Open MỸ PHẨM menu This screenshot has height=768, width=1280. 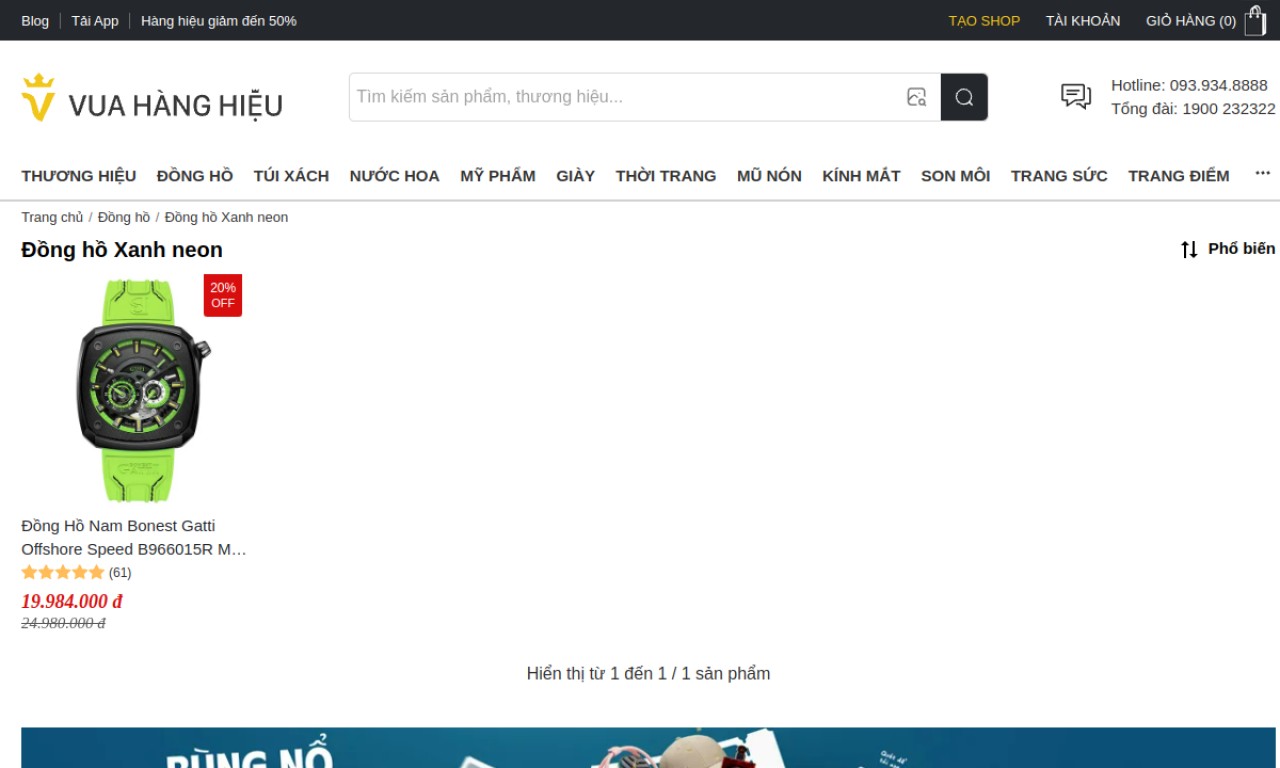[x=498, y=176]
